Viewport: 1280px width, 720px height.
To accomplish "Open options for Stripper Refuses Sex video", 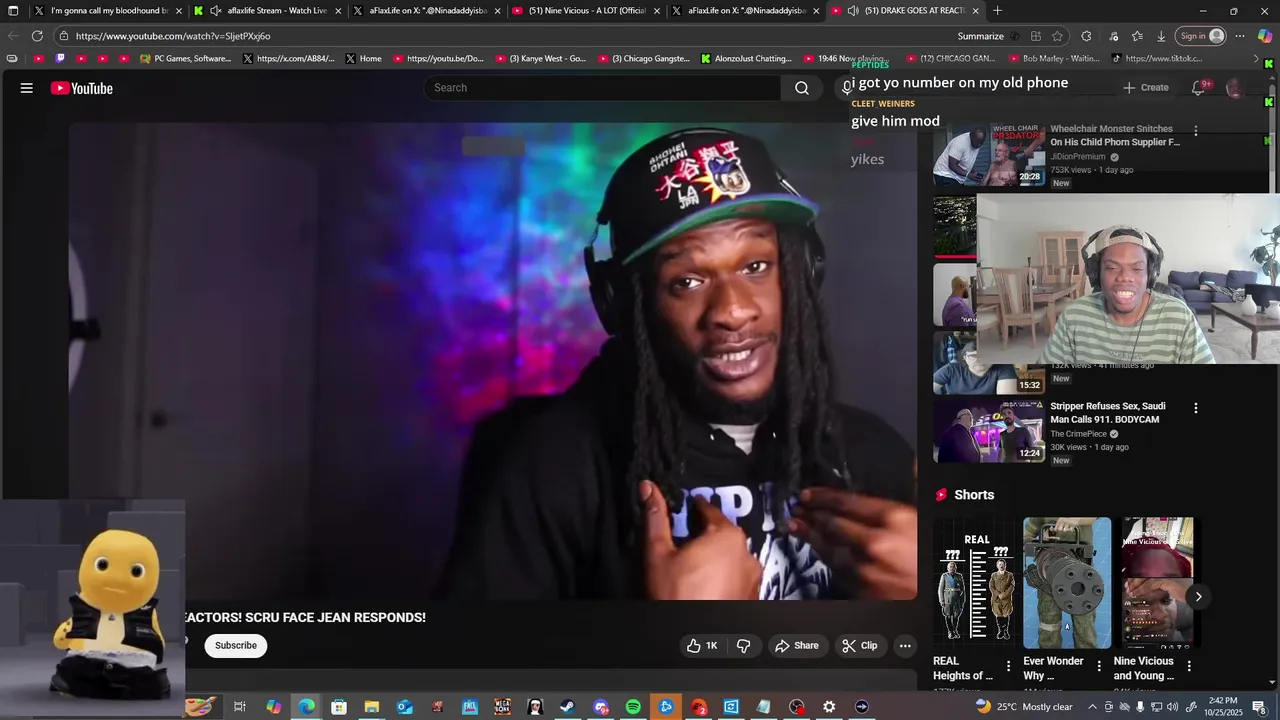I will 1195,408.
